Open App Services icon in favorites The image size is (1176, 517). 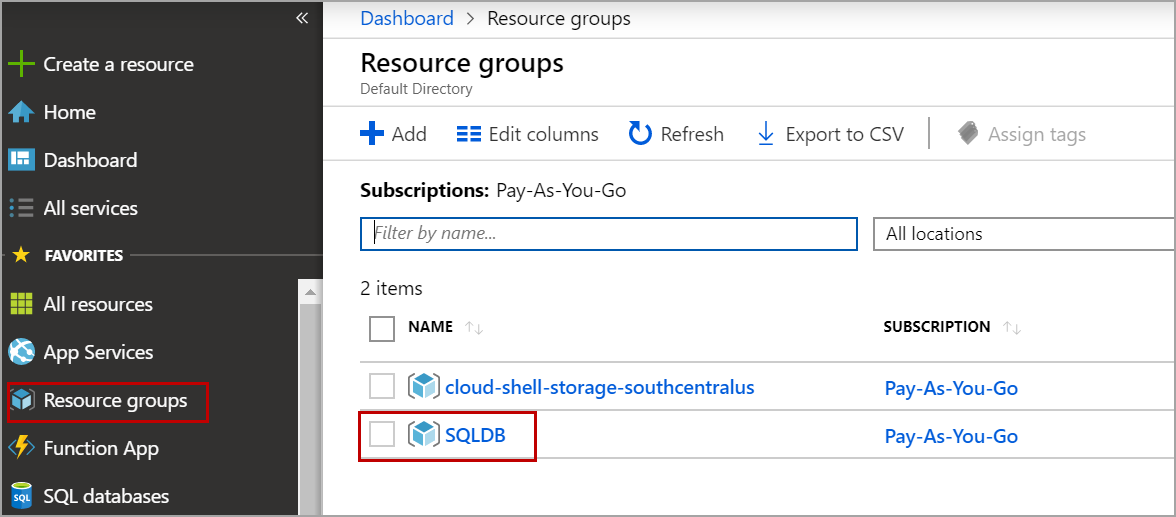pyautogui.click(x=21, y=352)
